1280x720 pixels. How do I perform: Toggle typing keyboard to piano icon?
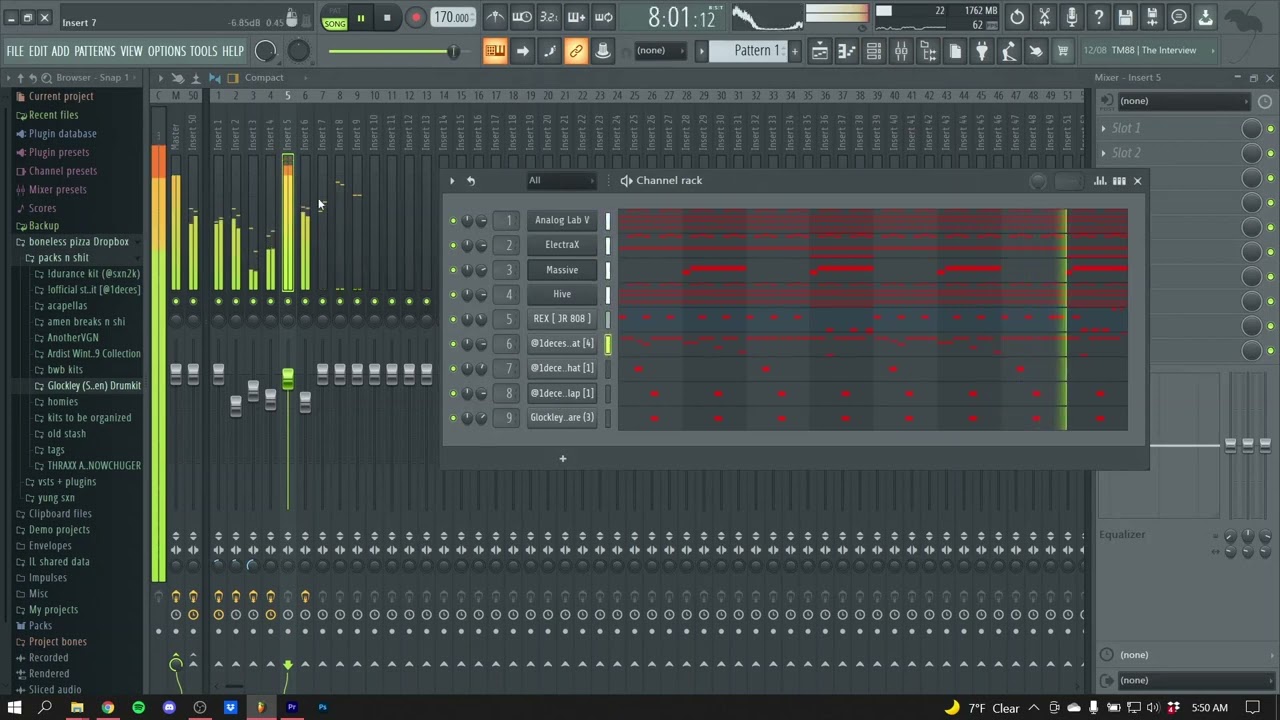(495, 51)
